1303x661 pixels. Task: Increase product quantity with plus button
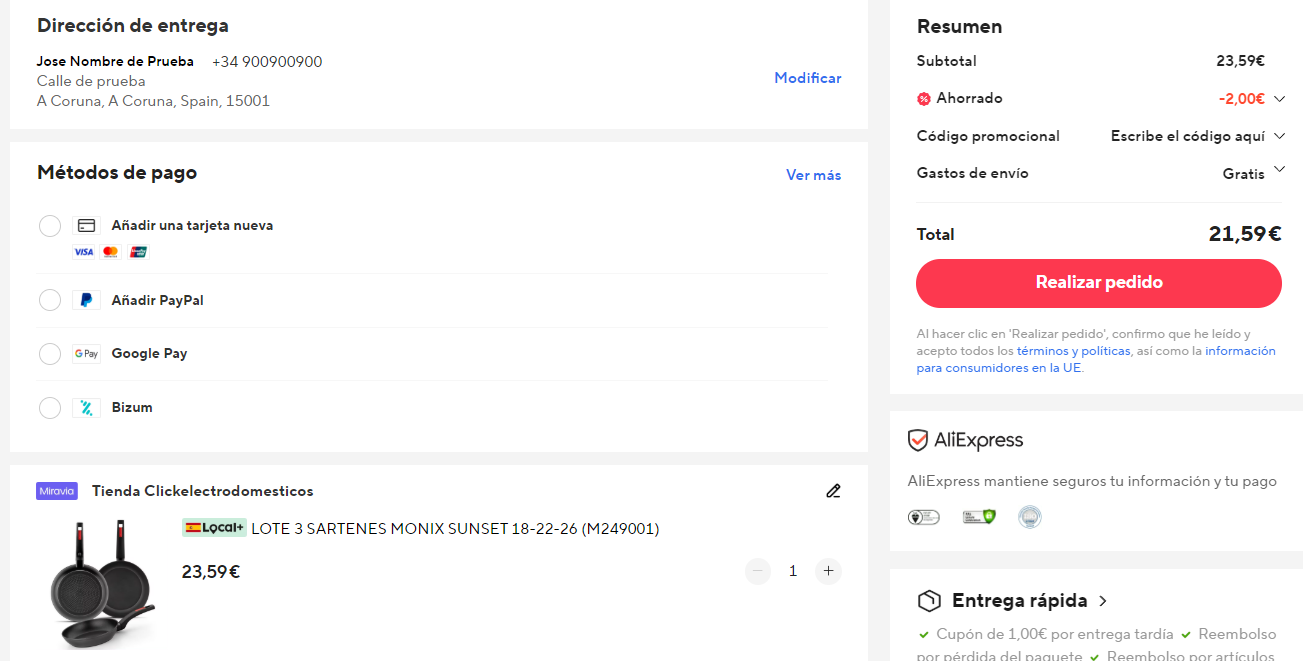tap(828, 571)
